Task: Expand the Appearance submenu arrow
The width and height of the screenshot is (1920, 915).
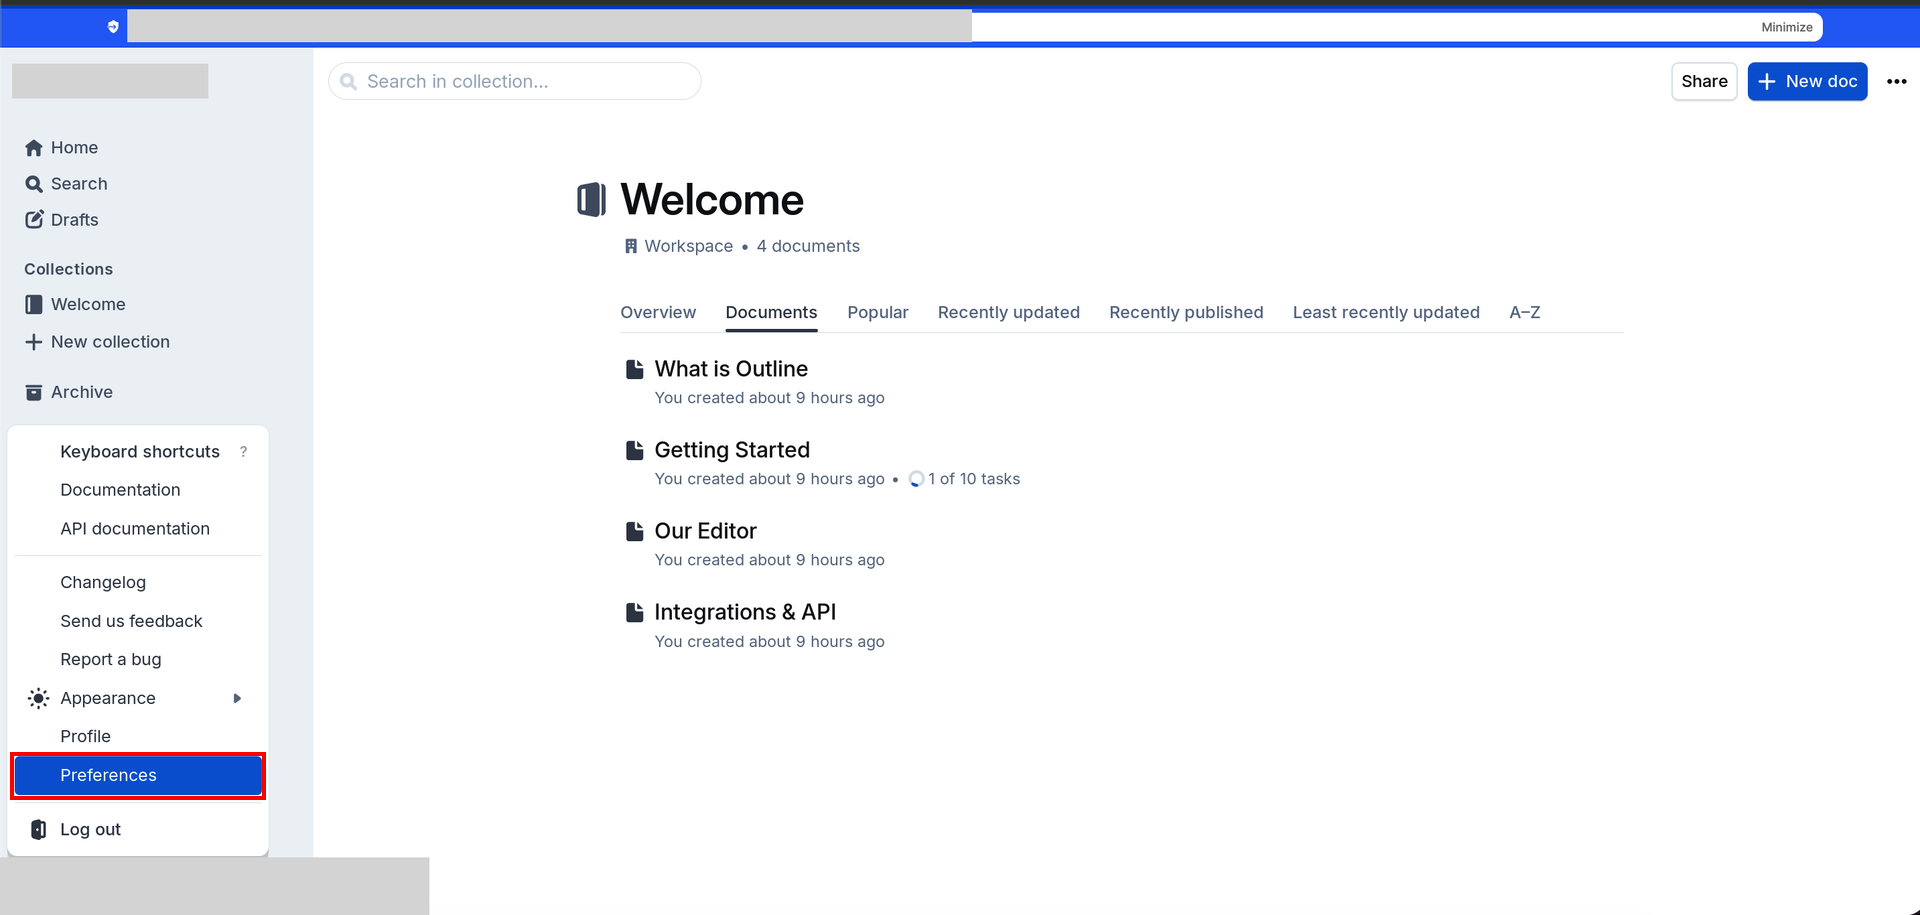Action: tap(237, 698)
